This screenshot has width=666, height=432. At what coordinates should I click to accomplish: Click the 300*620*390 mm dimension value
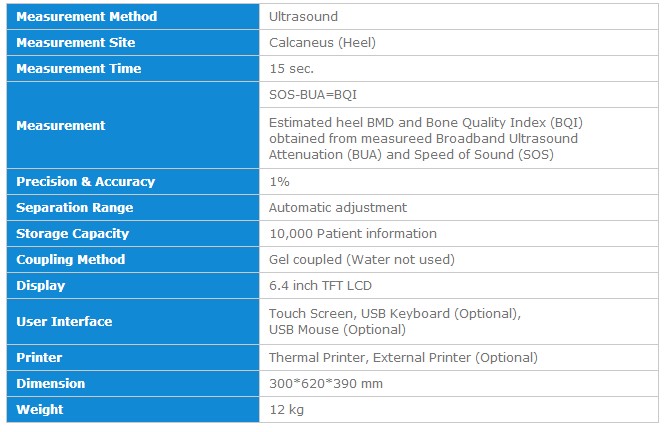point(327,384)
